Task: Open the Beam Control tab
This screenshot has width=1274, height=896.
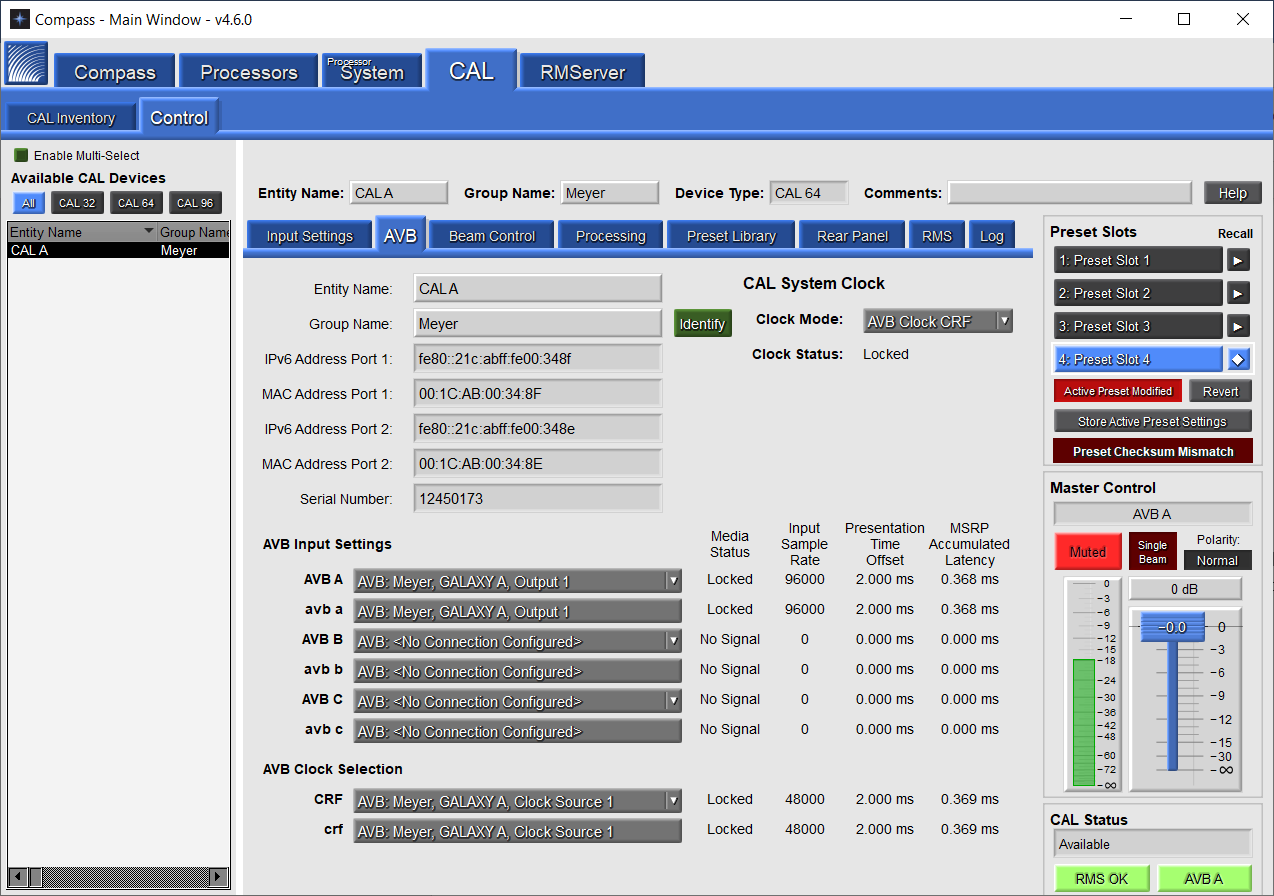Action: tap(492, 236)
